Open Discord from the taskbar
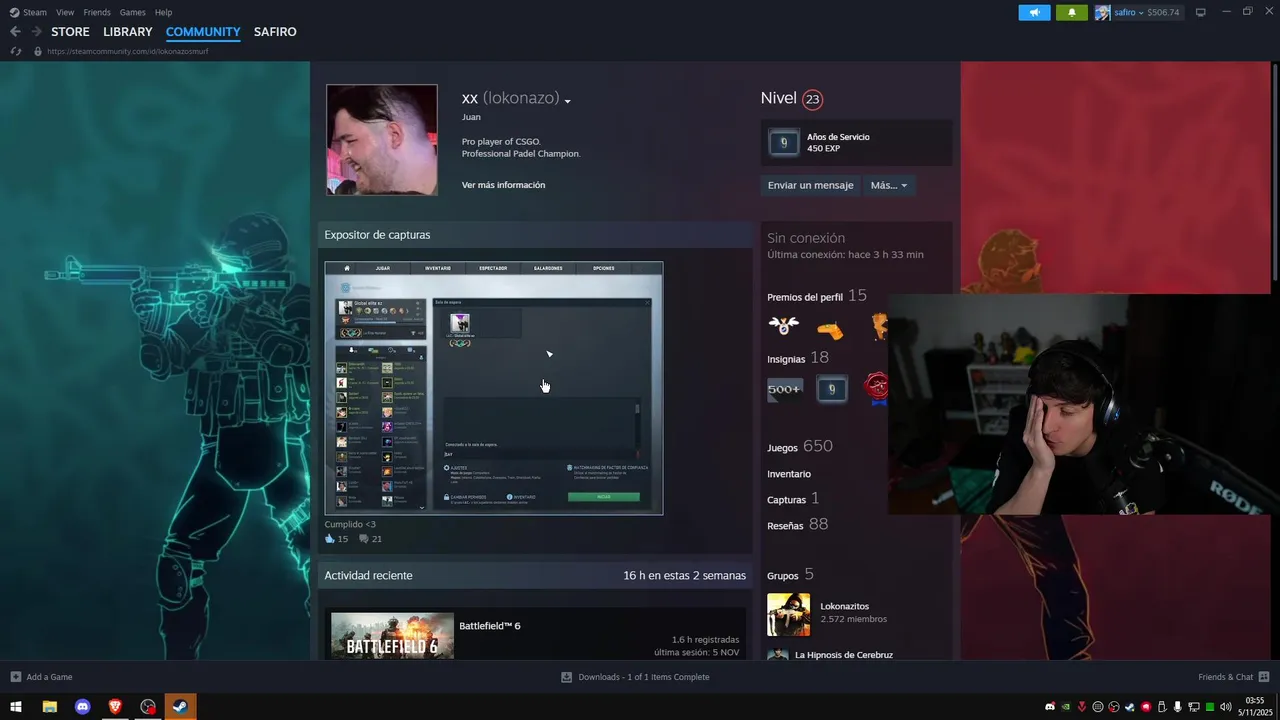1280x720 pixels. point(82,707)
